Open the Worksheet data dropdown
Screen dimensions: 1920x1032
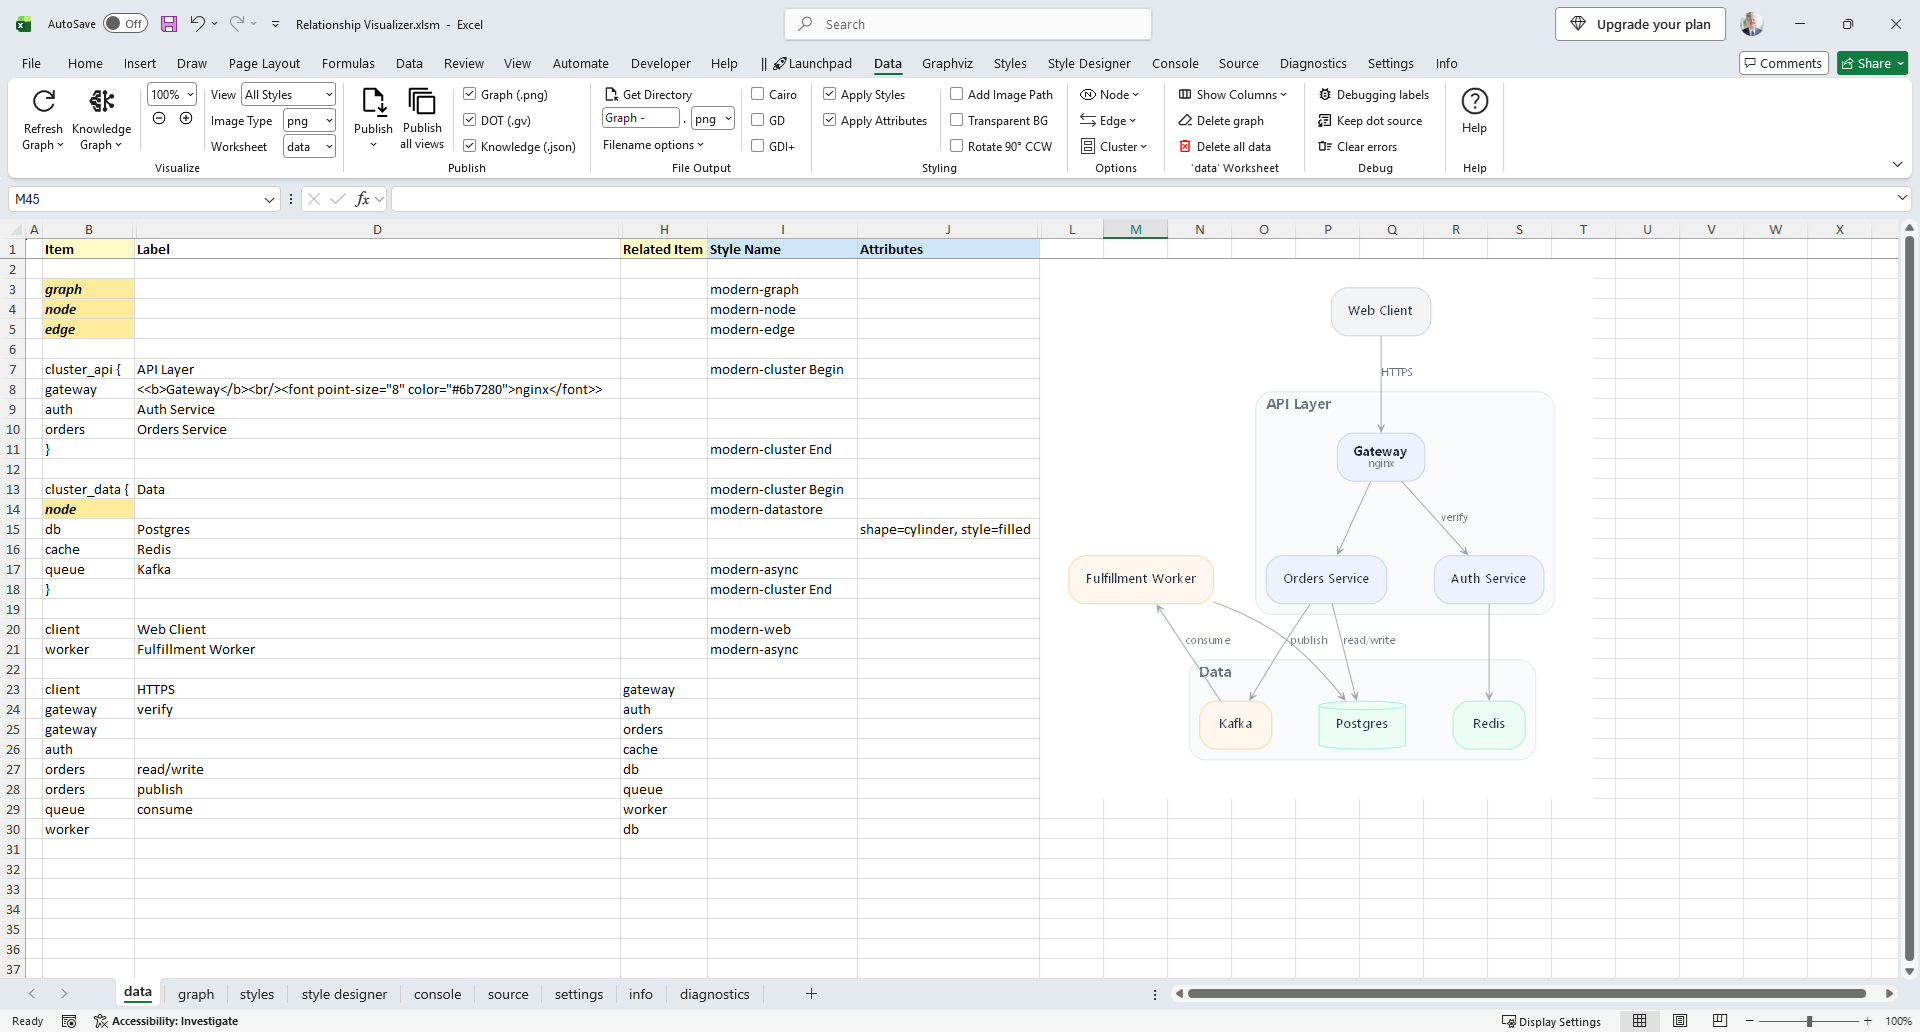(328, 146)
